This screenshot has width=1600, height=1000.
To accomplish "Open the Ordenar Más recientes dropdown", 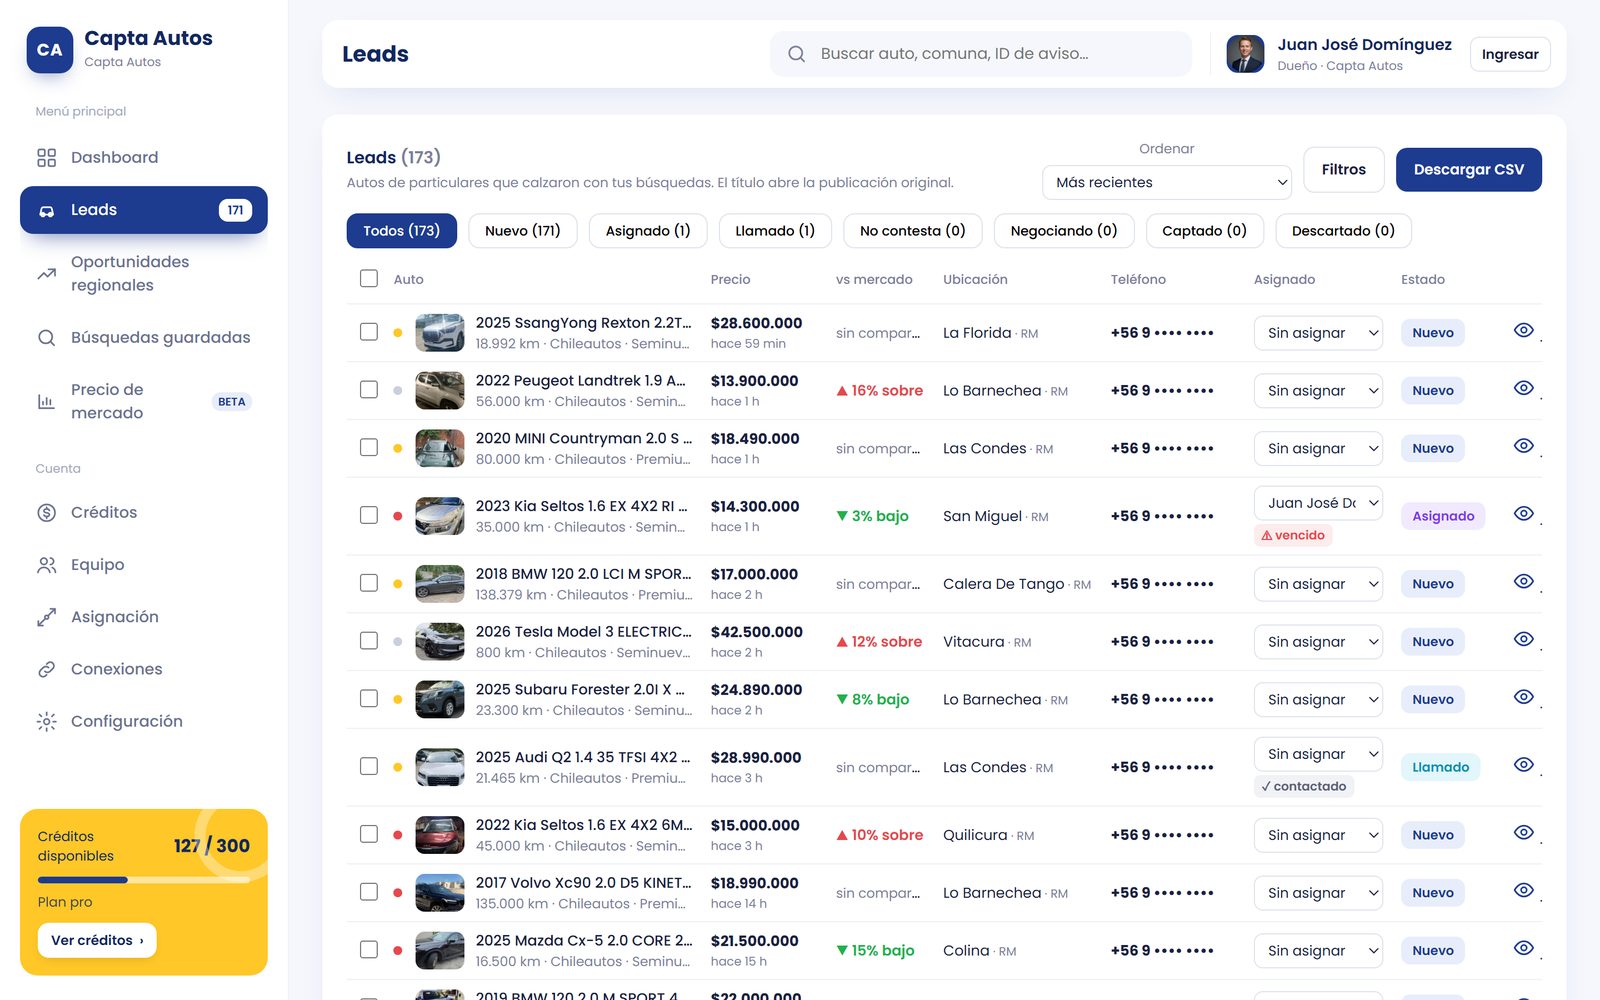I will (x=1167, y=183).
